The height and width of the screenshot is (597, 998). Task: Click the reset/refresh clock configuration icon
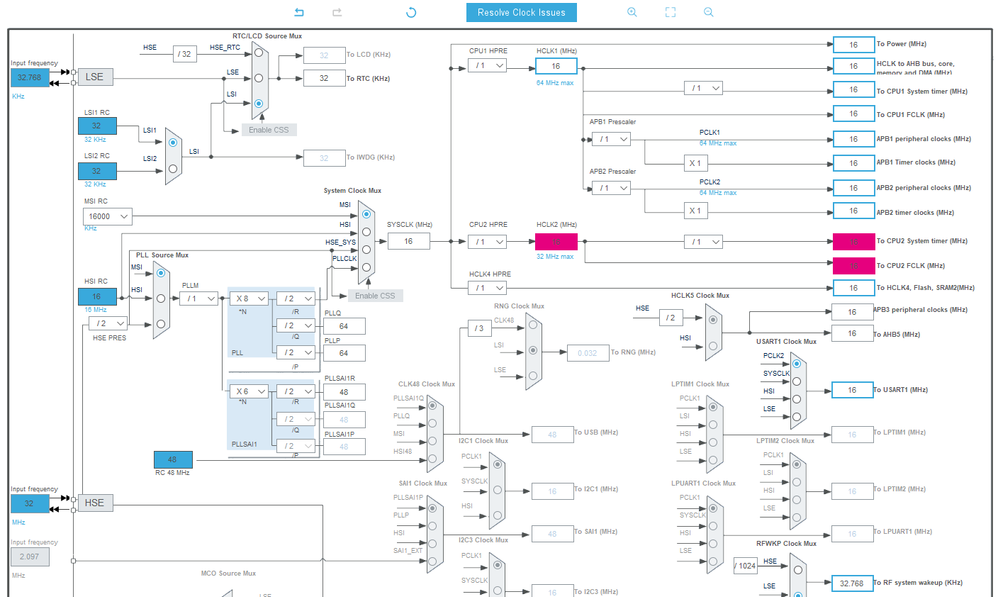(411, 12)
